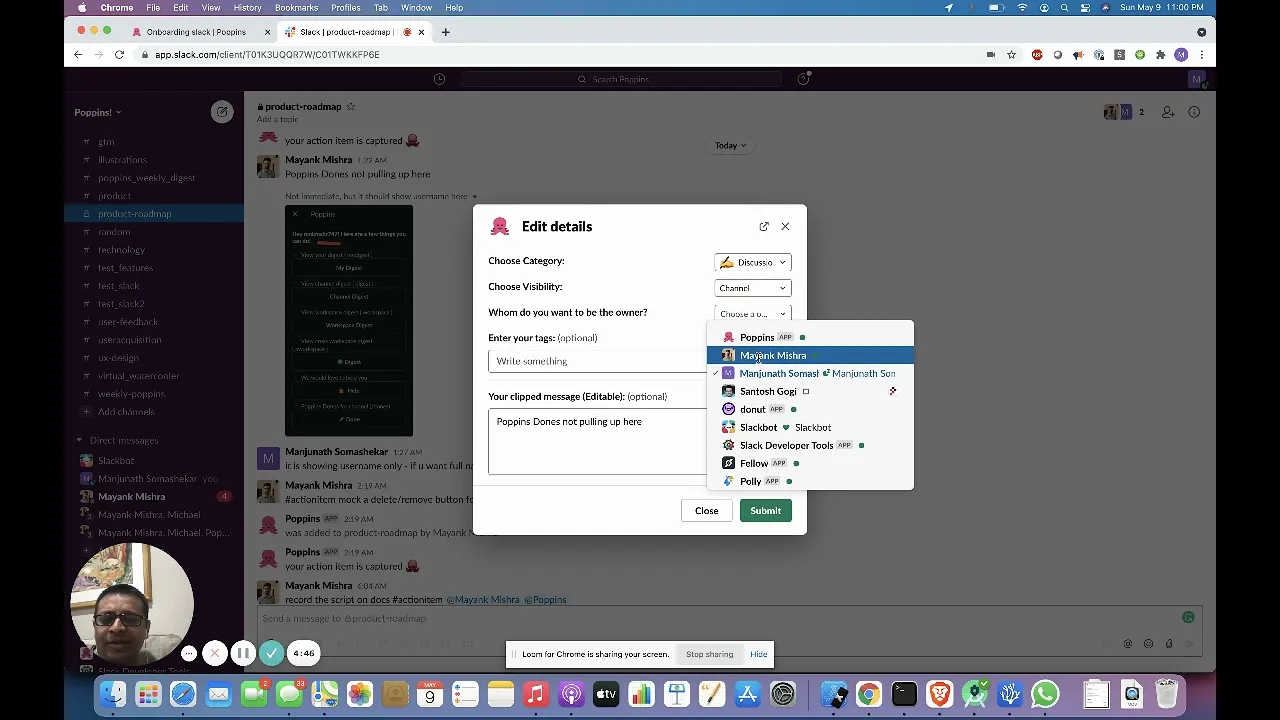
Task: Show channel details info icon
Action: (1194, 112)
